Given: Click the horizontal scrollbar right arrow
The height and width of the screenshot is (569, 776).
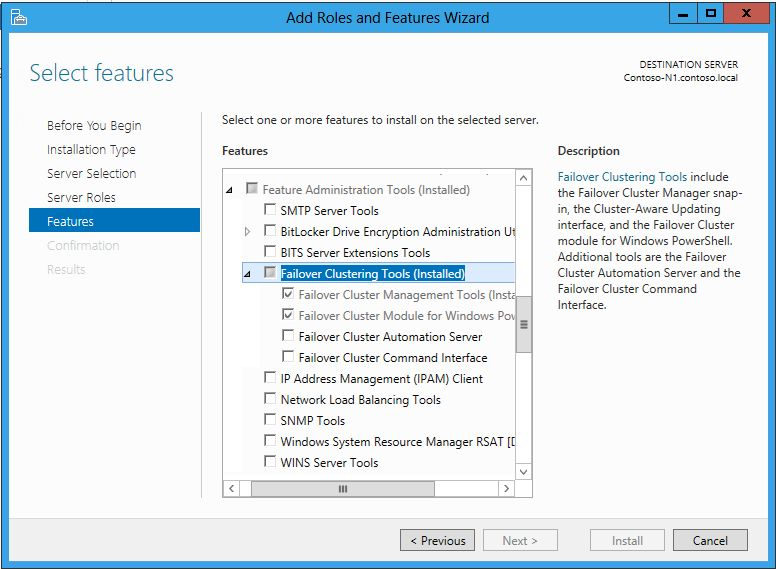Looking at the screenshot, I should pos(506,488).
